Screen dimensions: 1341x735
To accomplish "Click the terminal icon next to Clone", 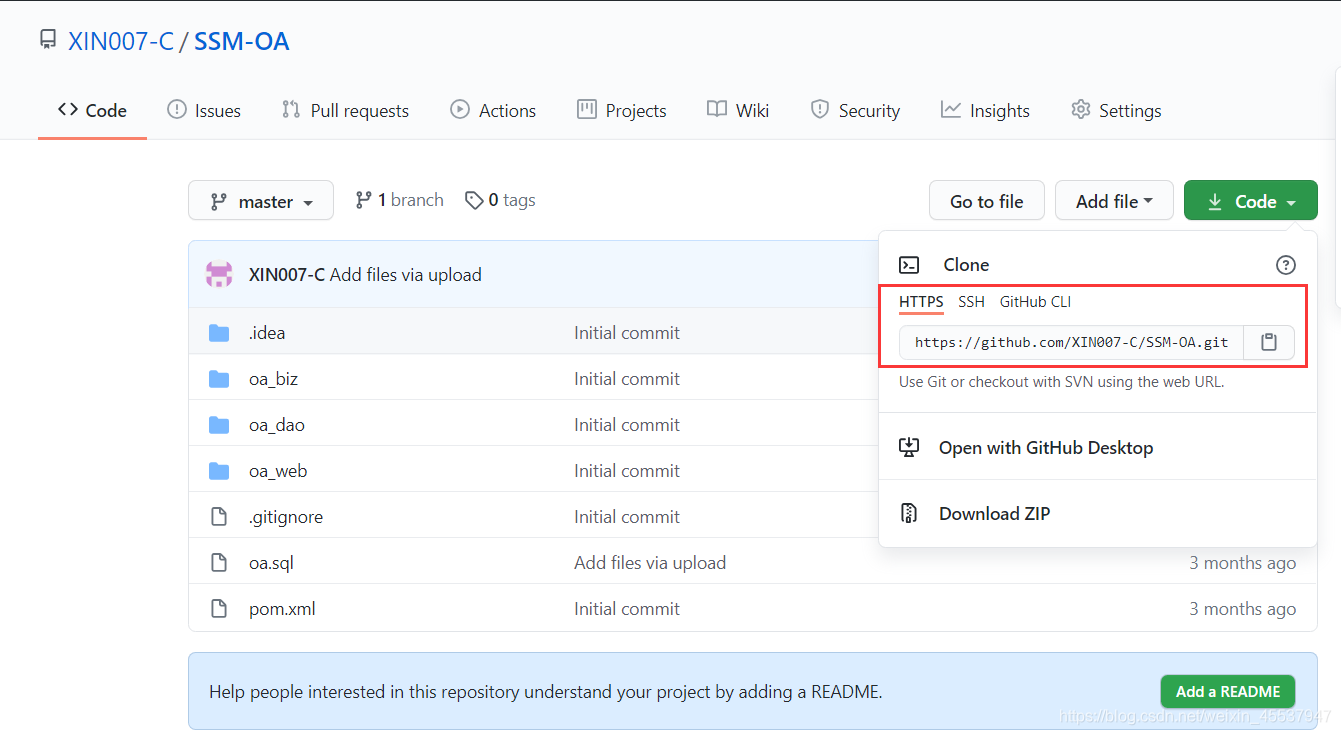I will pos(909,265).
